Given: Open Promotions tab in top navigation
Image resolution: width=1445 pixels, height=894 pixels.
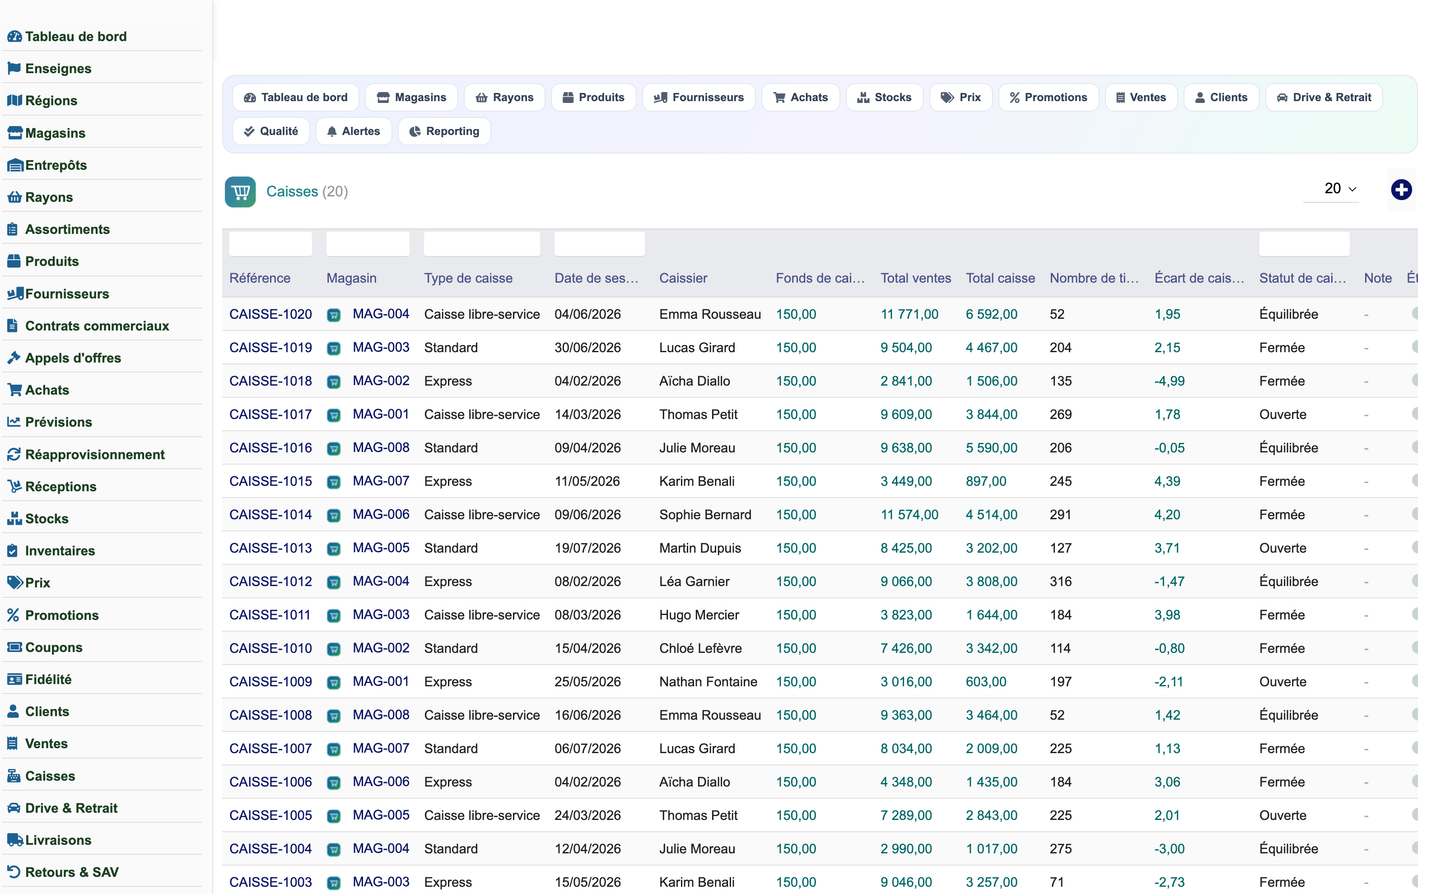Looking at the screenshot, I should (1048, 97).
